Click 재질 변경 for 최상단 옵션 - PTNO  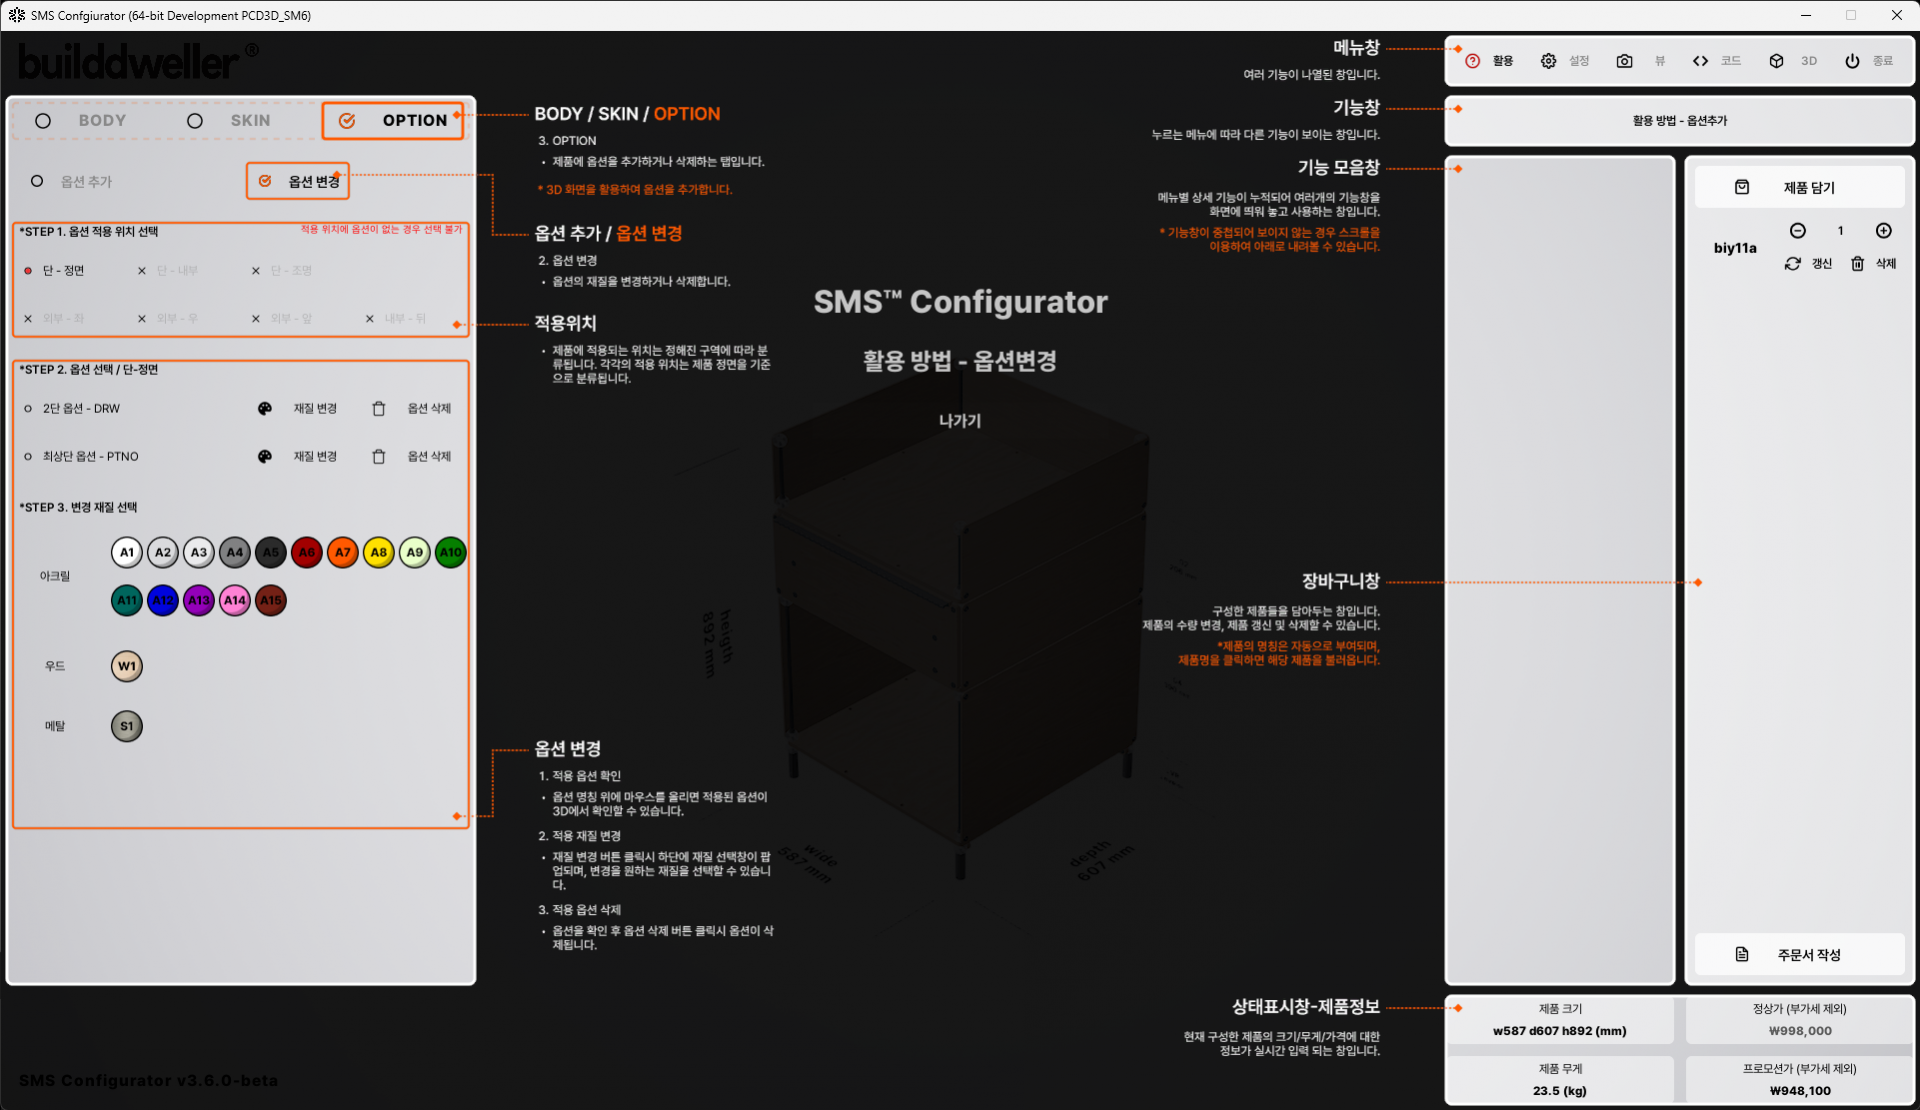coord(315,457)
